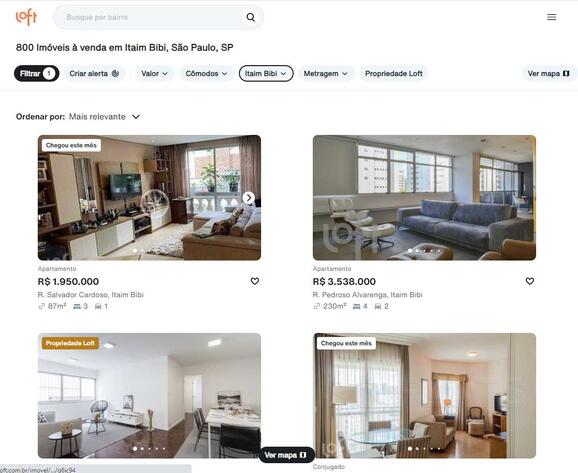Click the Loft logo
578x473 pixels.
[x=27, y=17]
